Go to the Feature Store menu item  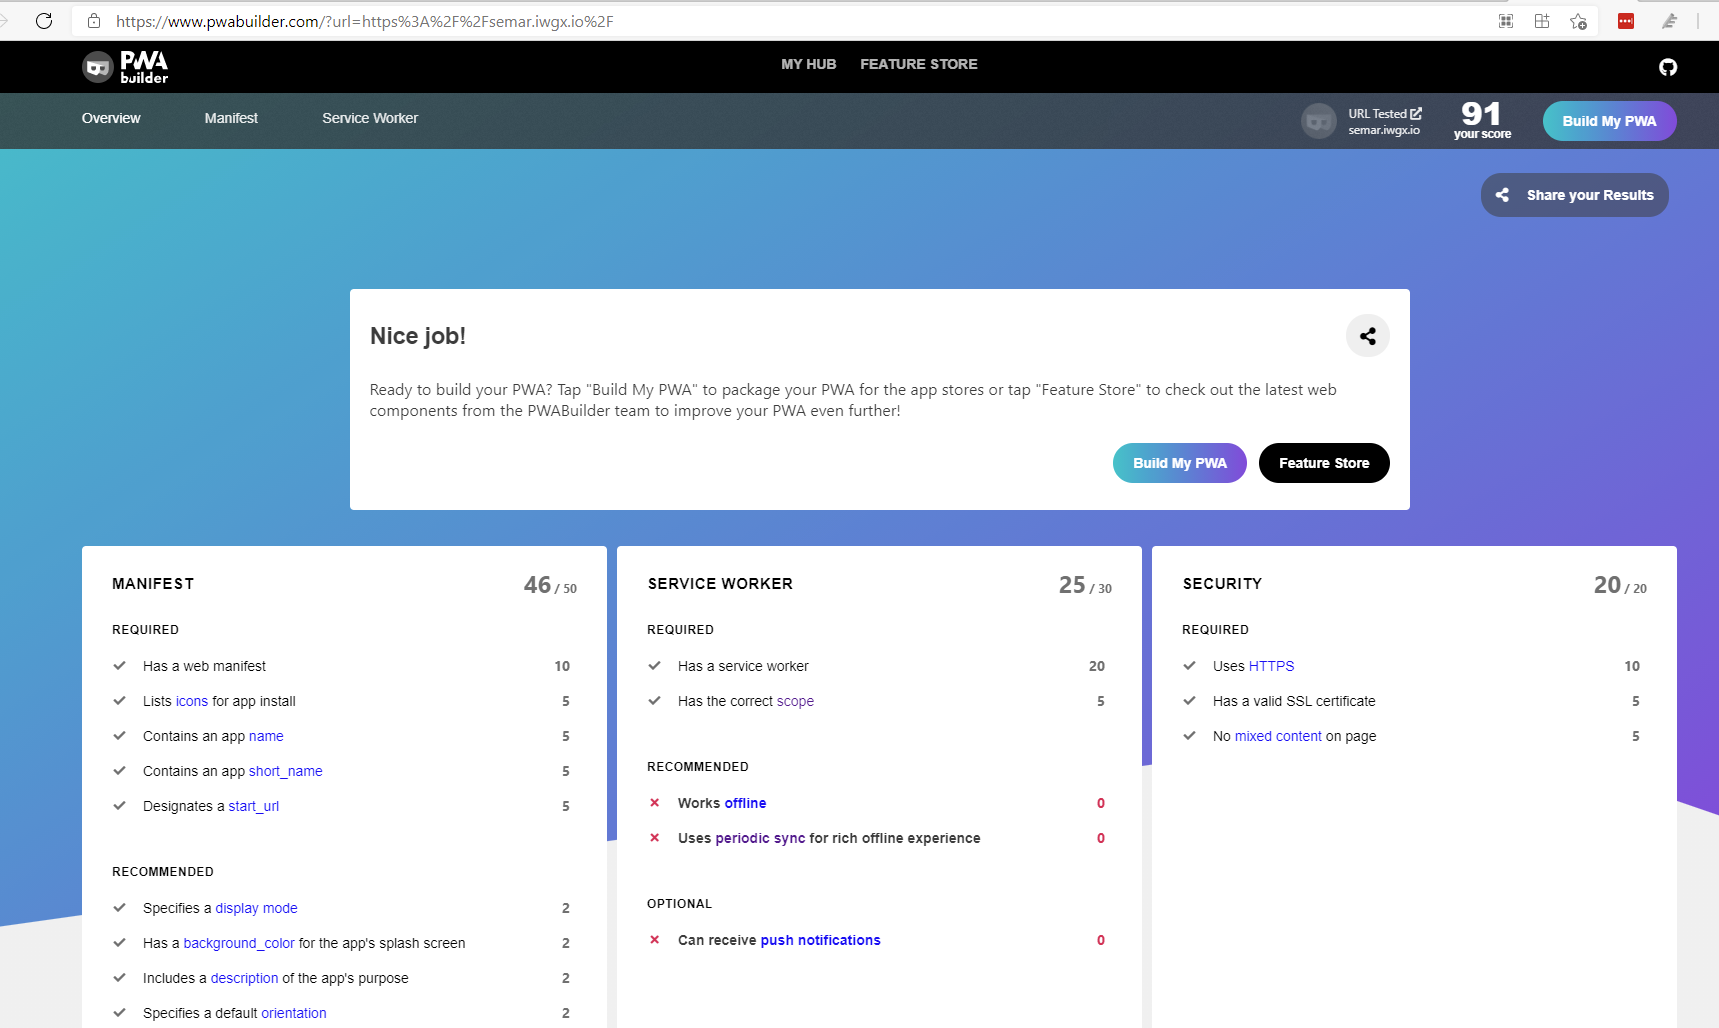918,64
